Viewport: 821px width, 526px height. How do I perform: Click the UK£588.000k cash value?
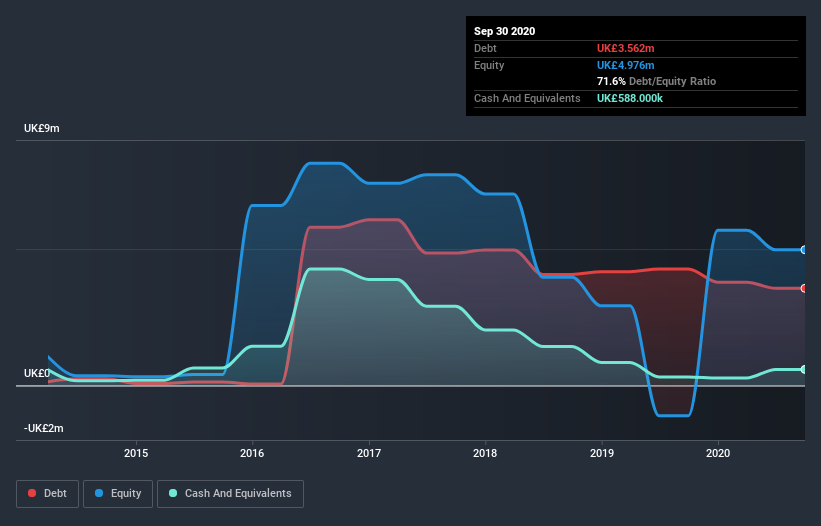(x=630, y=98)
